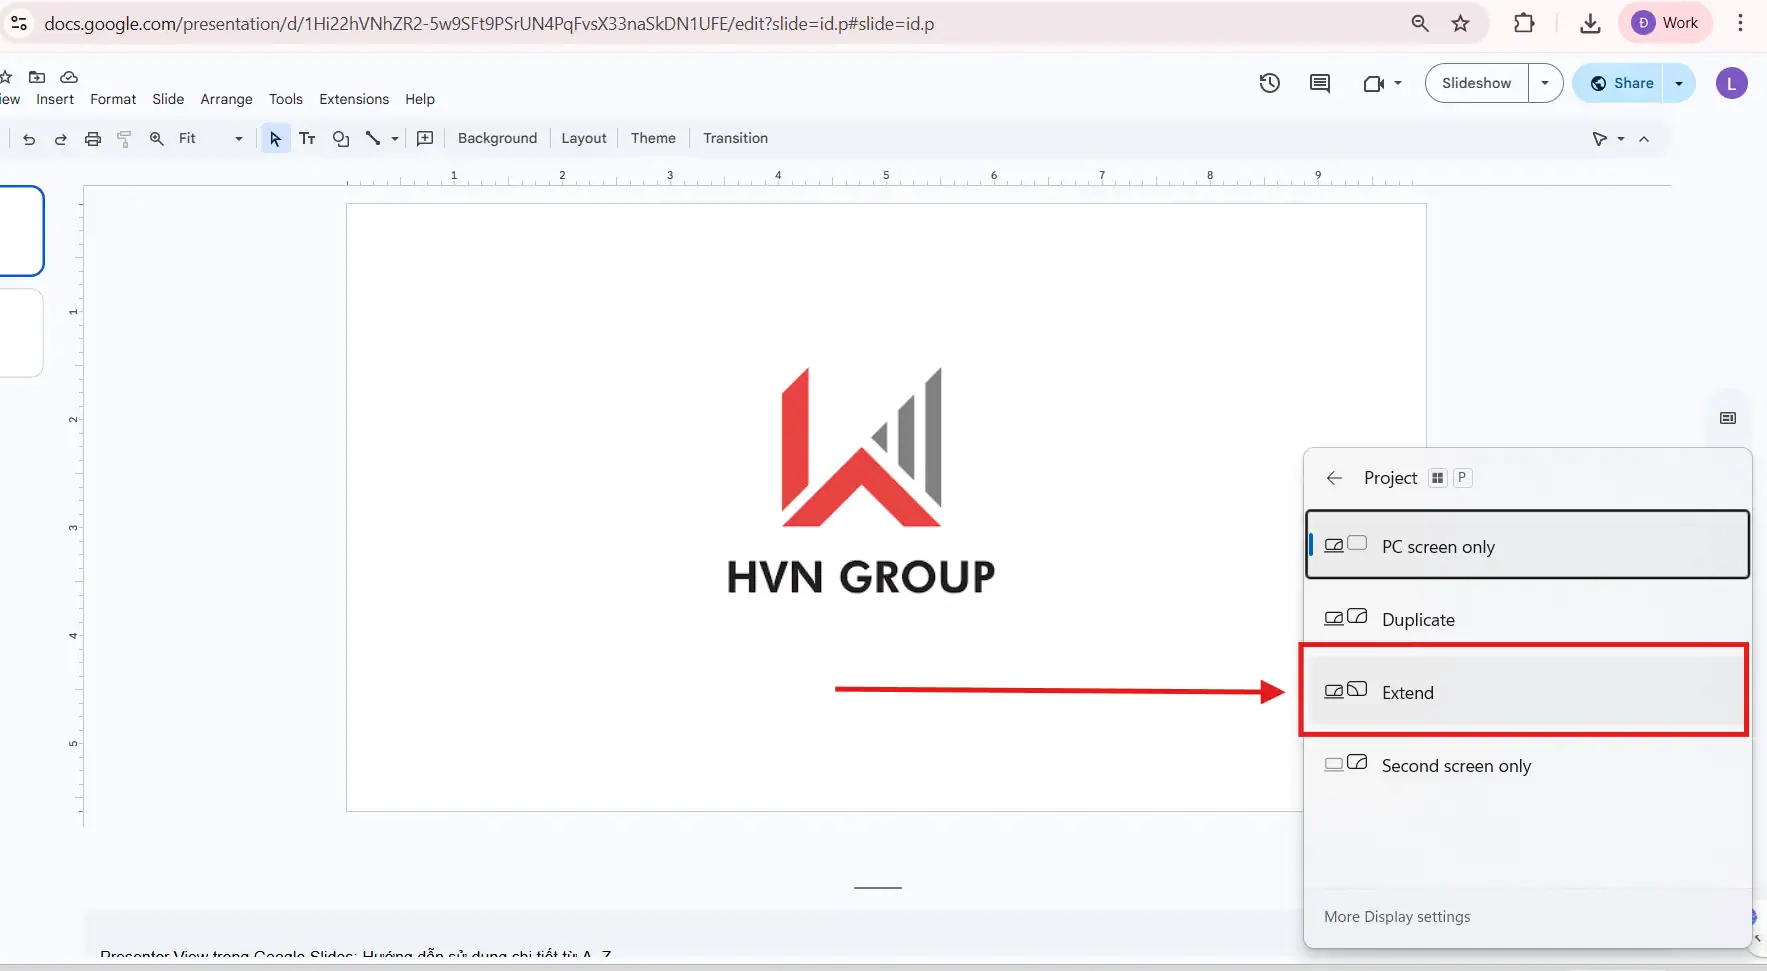Start a Google Meet call
The image size is (1767, 971).
tap(1375, 83)
